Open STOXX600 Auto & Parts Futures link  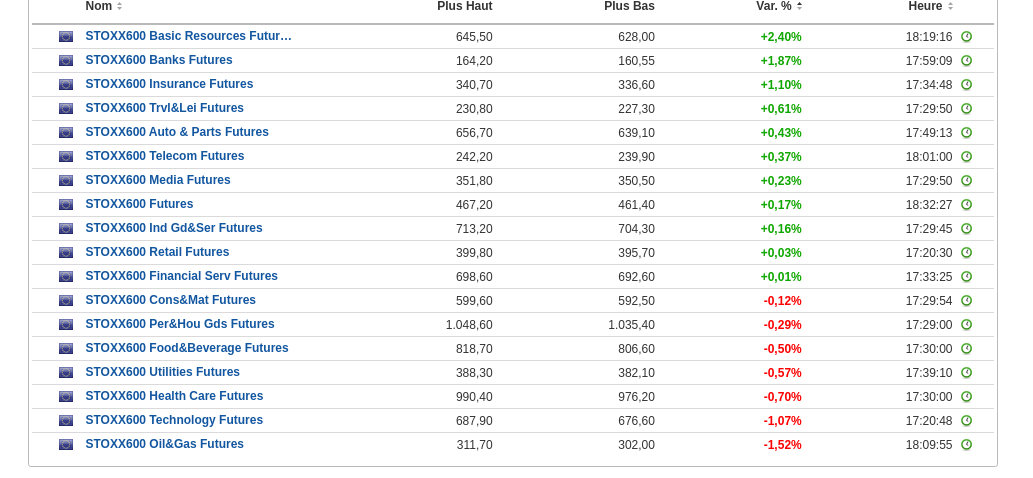177,132
